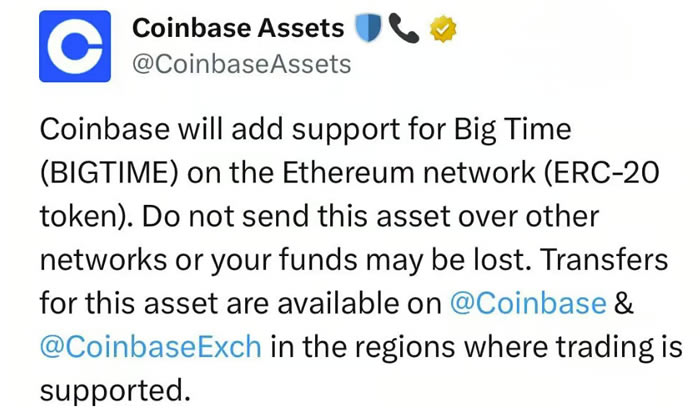Follow the @CoinbaseExch mention link
Screen dimensions: 700x417
(x=151, y=346)
